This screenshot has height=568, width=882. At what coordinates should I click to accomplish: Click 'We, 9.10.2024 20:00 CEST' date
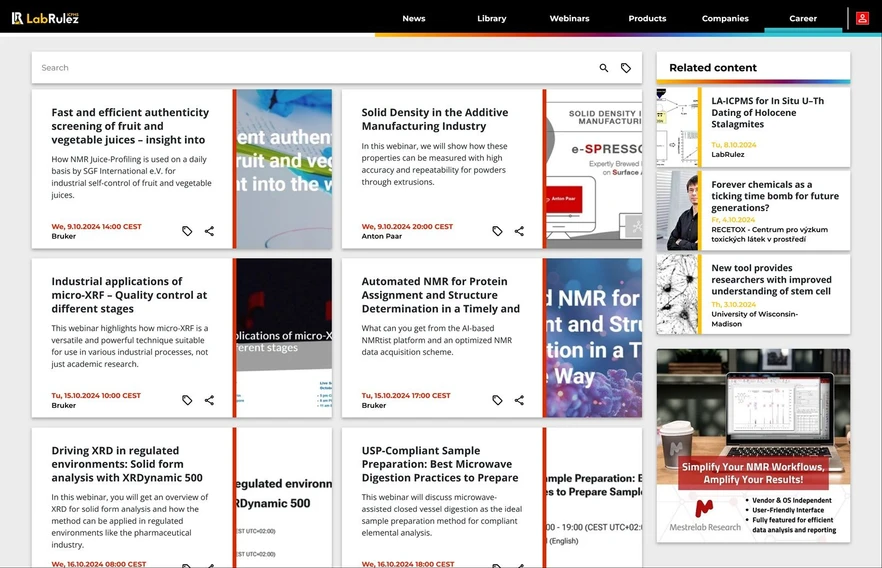[407, 227]
